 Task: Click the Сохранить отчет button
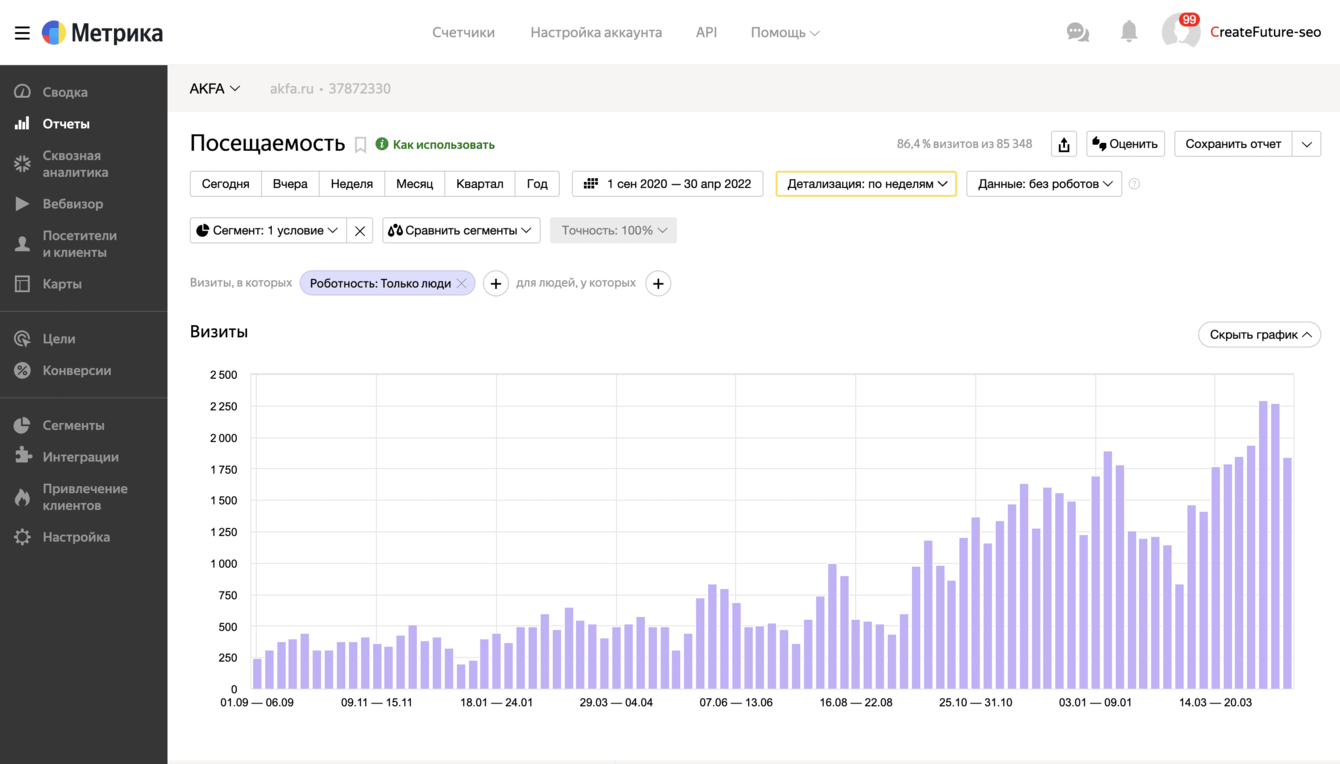point(1233,144)
